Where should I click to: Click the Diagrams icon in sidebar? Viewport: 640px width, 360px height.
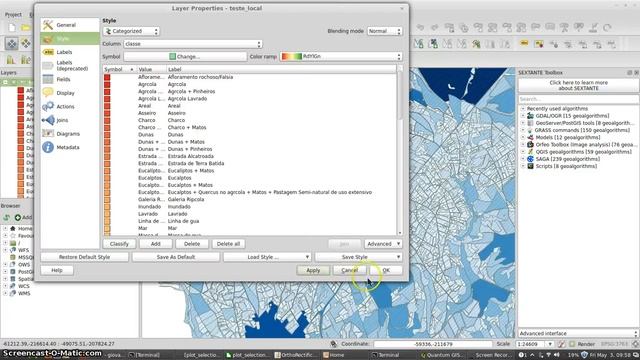[48, 133]
